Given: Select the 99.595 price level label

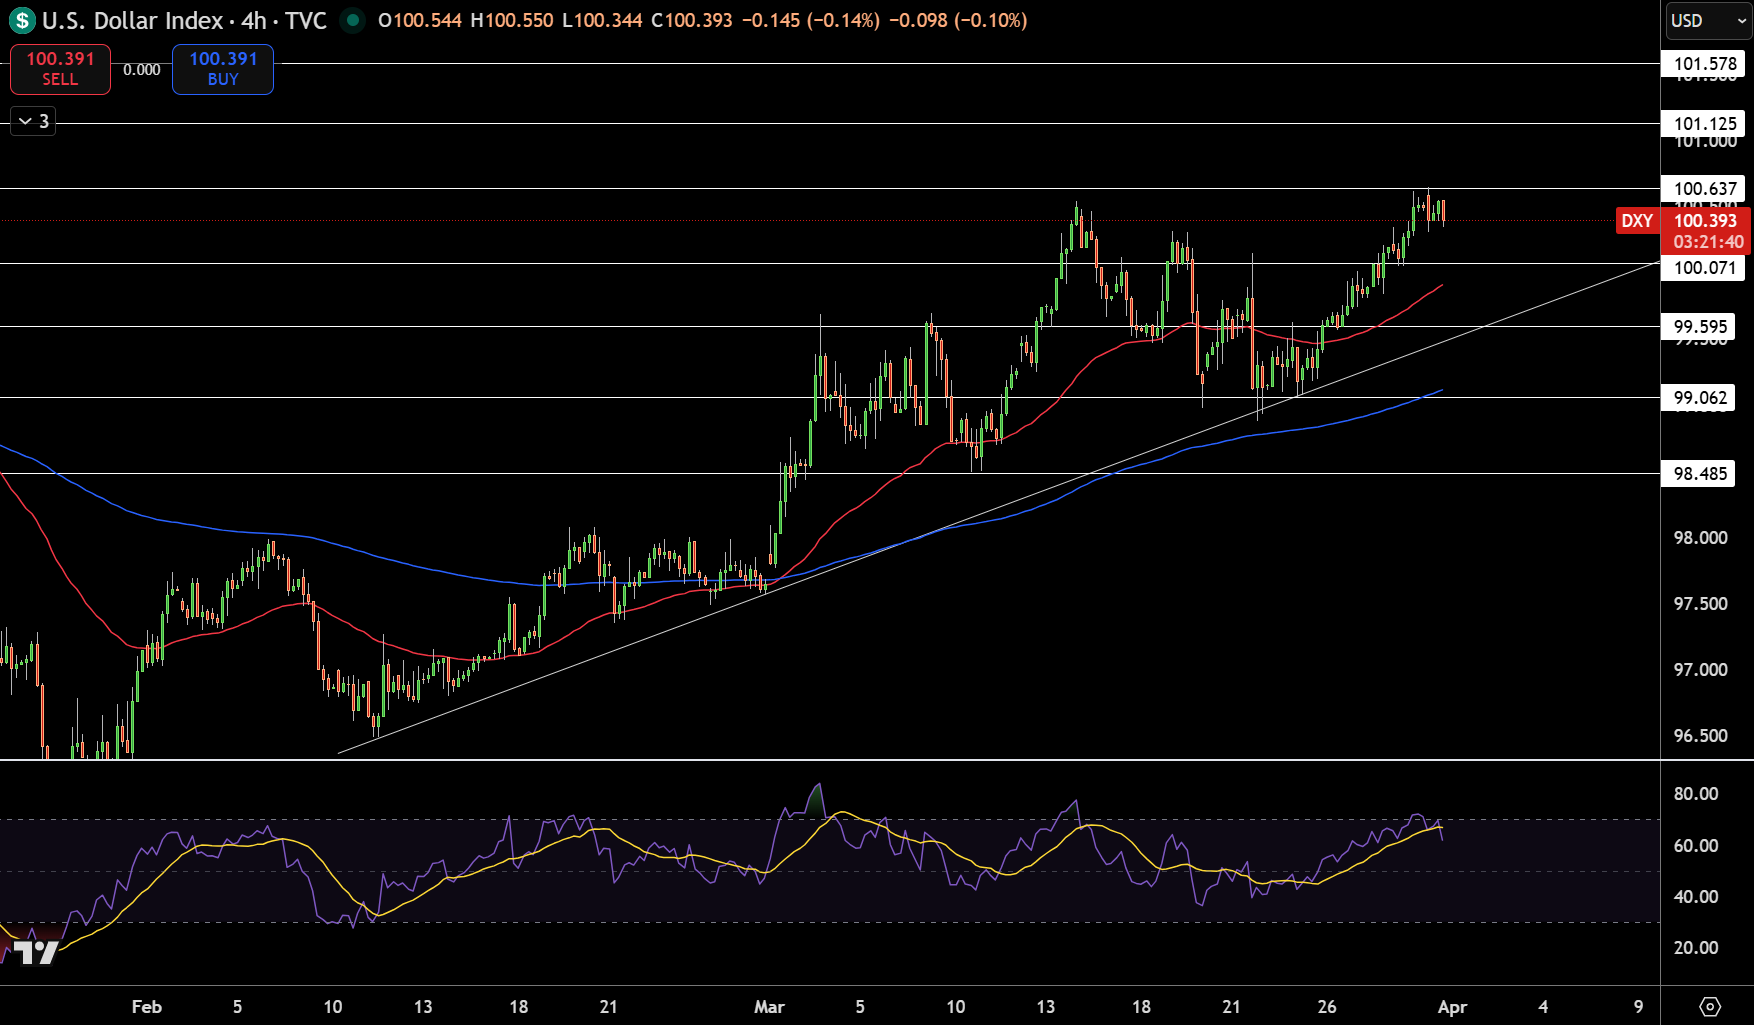Looking at the screenshot, I should point(1700,327).
